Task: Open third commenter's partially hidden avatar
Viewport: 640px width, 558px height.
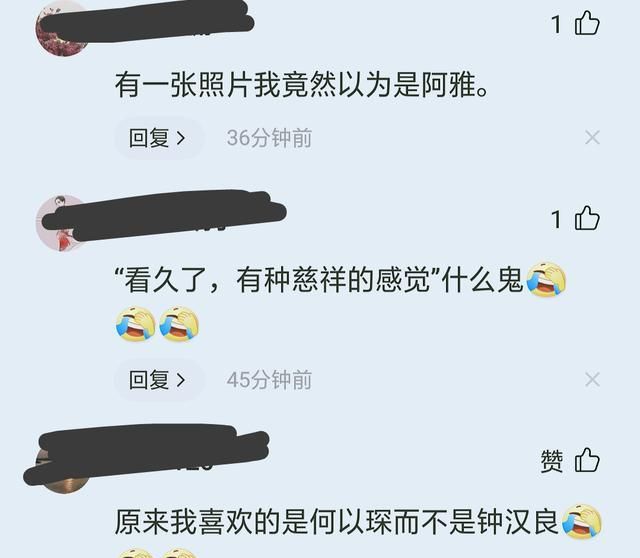Action: [63, 465]
